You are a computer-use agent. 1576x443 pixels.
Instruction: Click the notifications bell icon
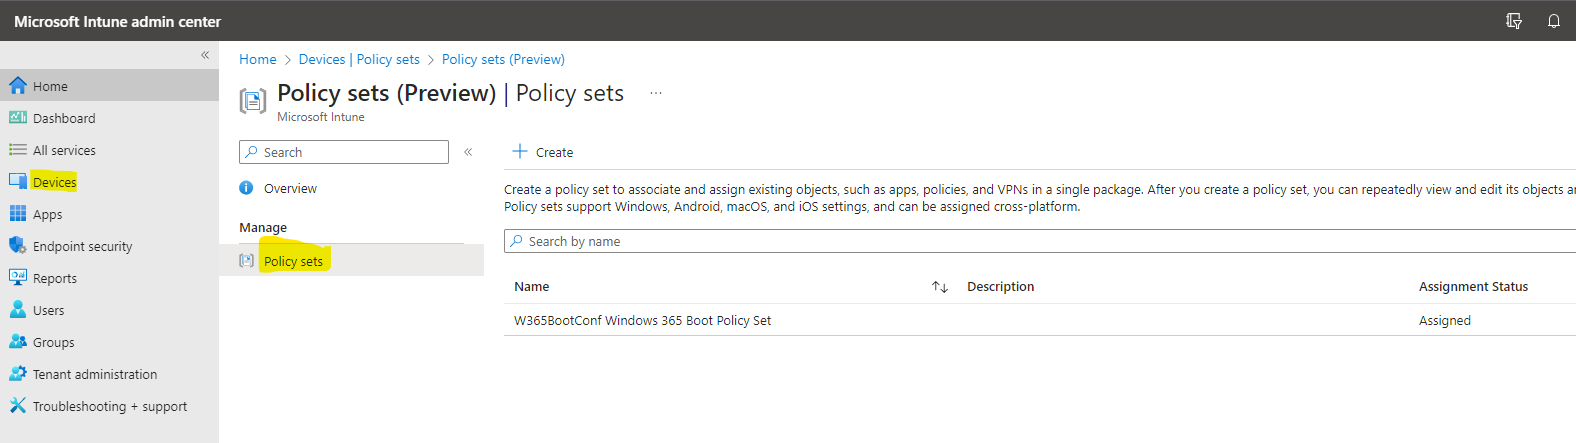click(x=1554, y=21)
